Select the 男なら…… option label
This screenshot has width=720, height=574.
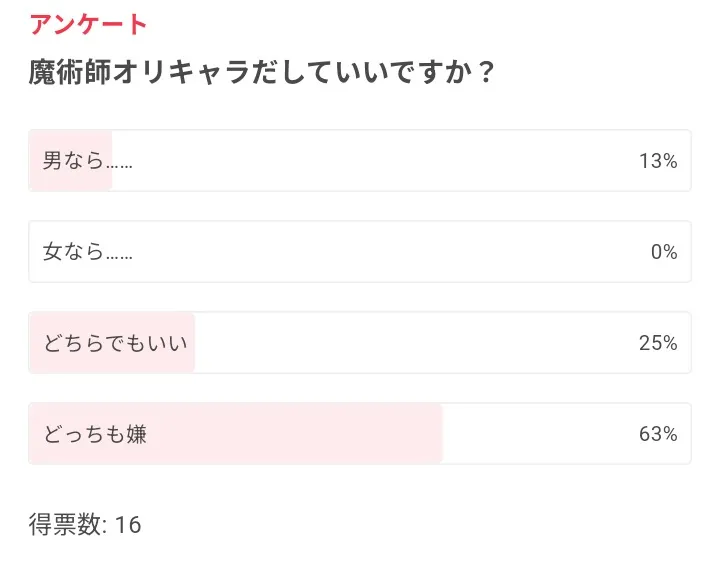(x=88, y=161)
